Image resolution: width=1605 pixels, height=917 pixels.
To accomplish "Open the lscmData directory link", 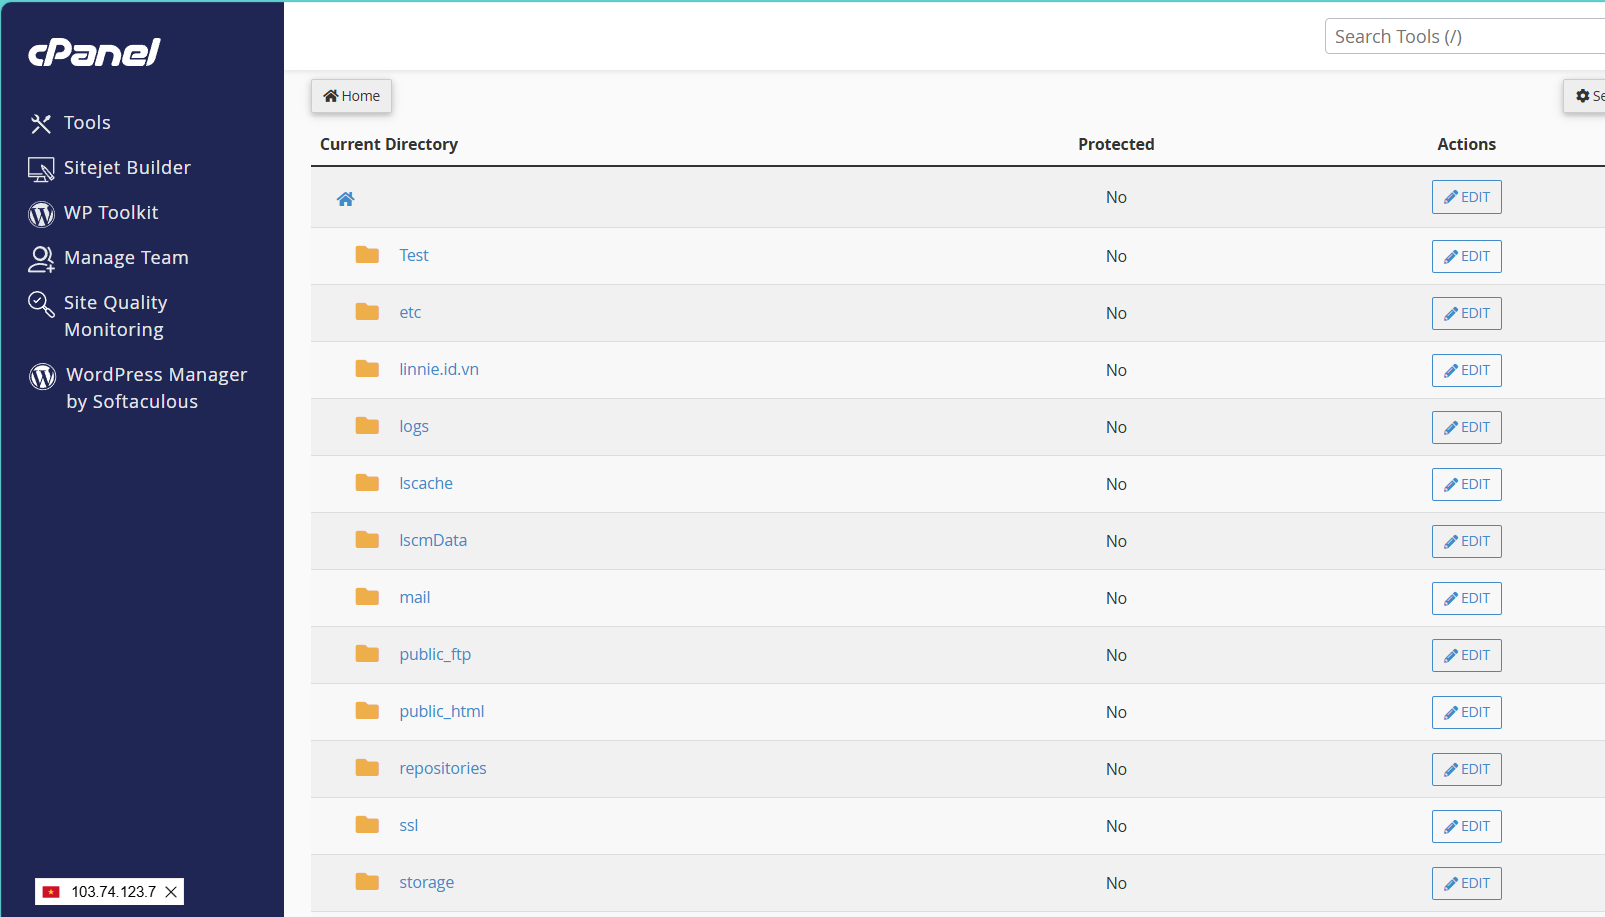I will 433,540.
